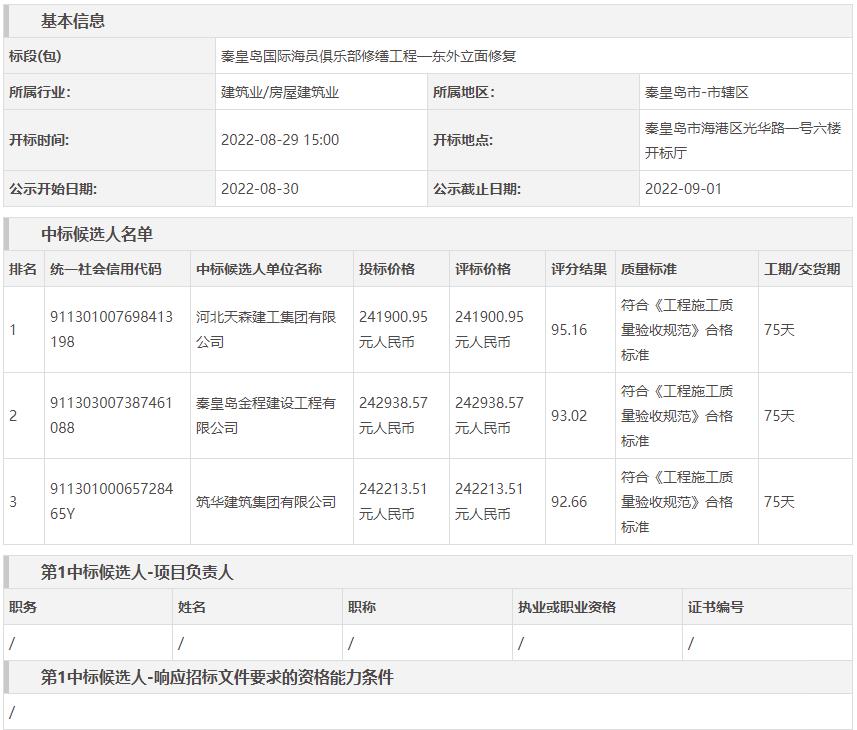
Task: Click the 中标候选人名单 section header
Action: (x=97, y=234)
